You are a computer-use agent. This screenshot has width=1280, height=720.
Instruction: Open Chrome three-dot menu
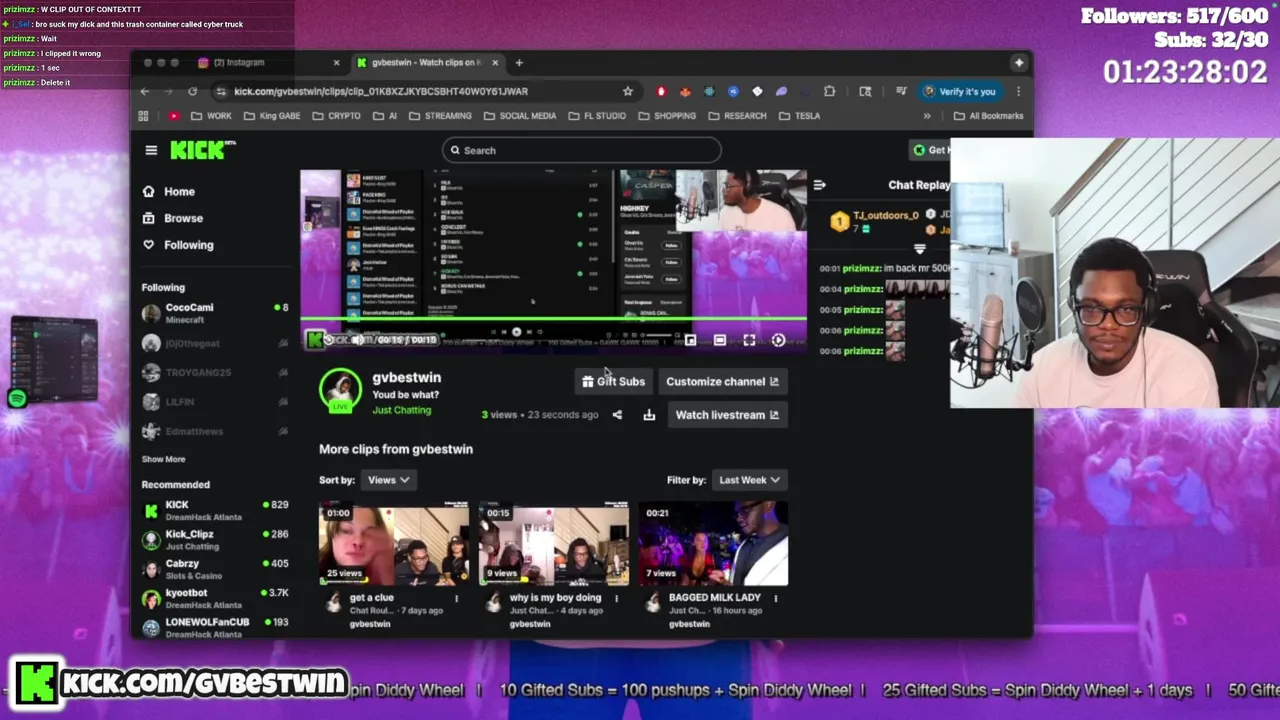pos(1018,91)
